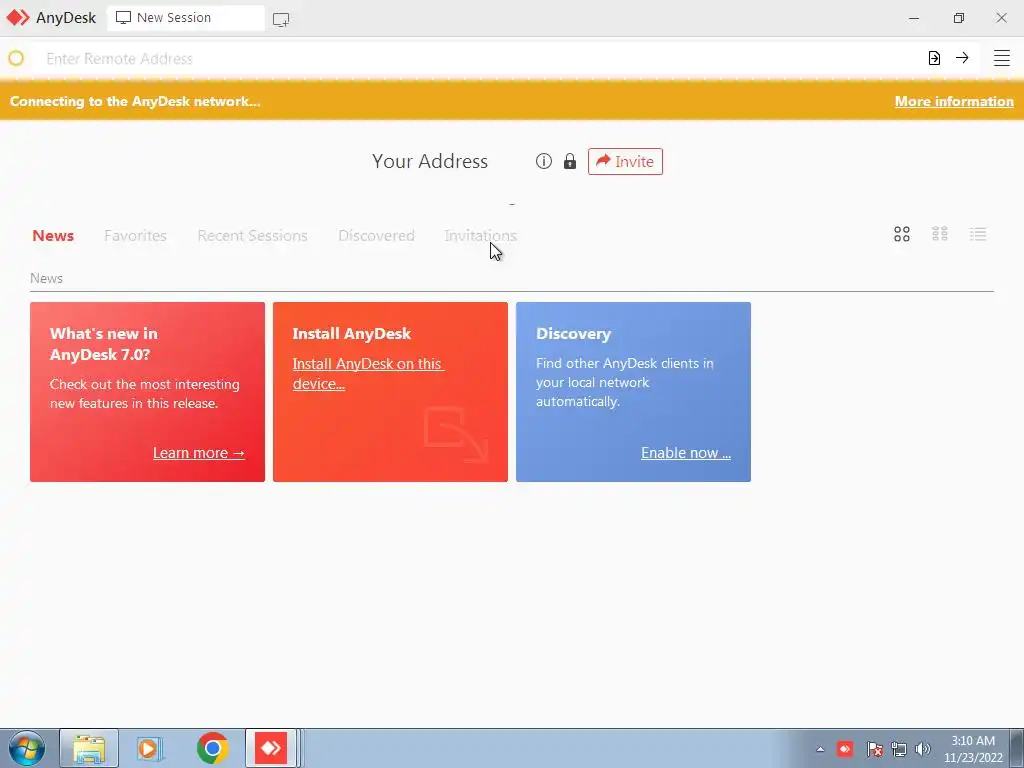This screenshot has width=1024, height=768.
Task: Select small tiles view icon
Action: (x=940, y=234)
